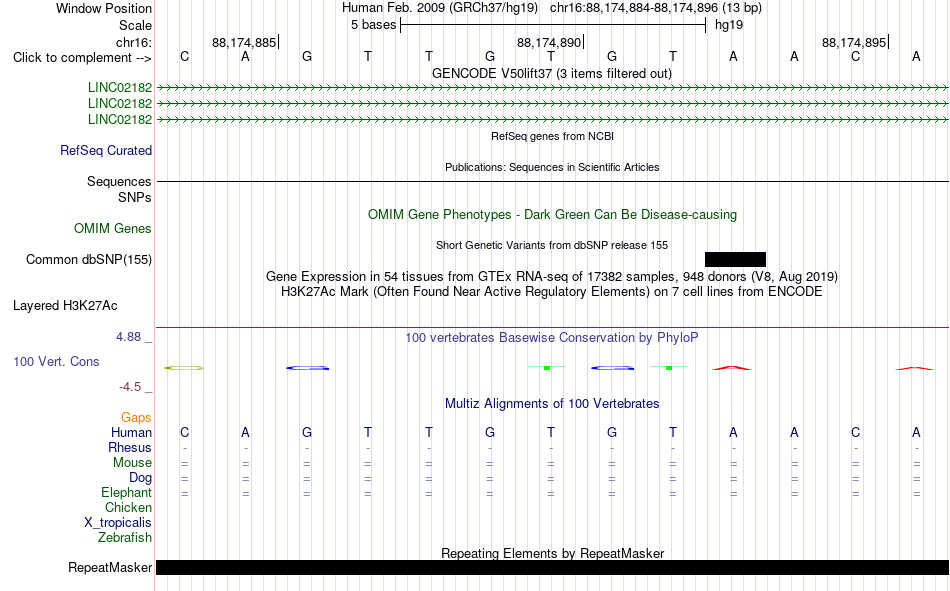Select the Elephant species label
The image size is (950, 591).
click(126, 492)
